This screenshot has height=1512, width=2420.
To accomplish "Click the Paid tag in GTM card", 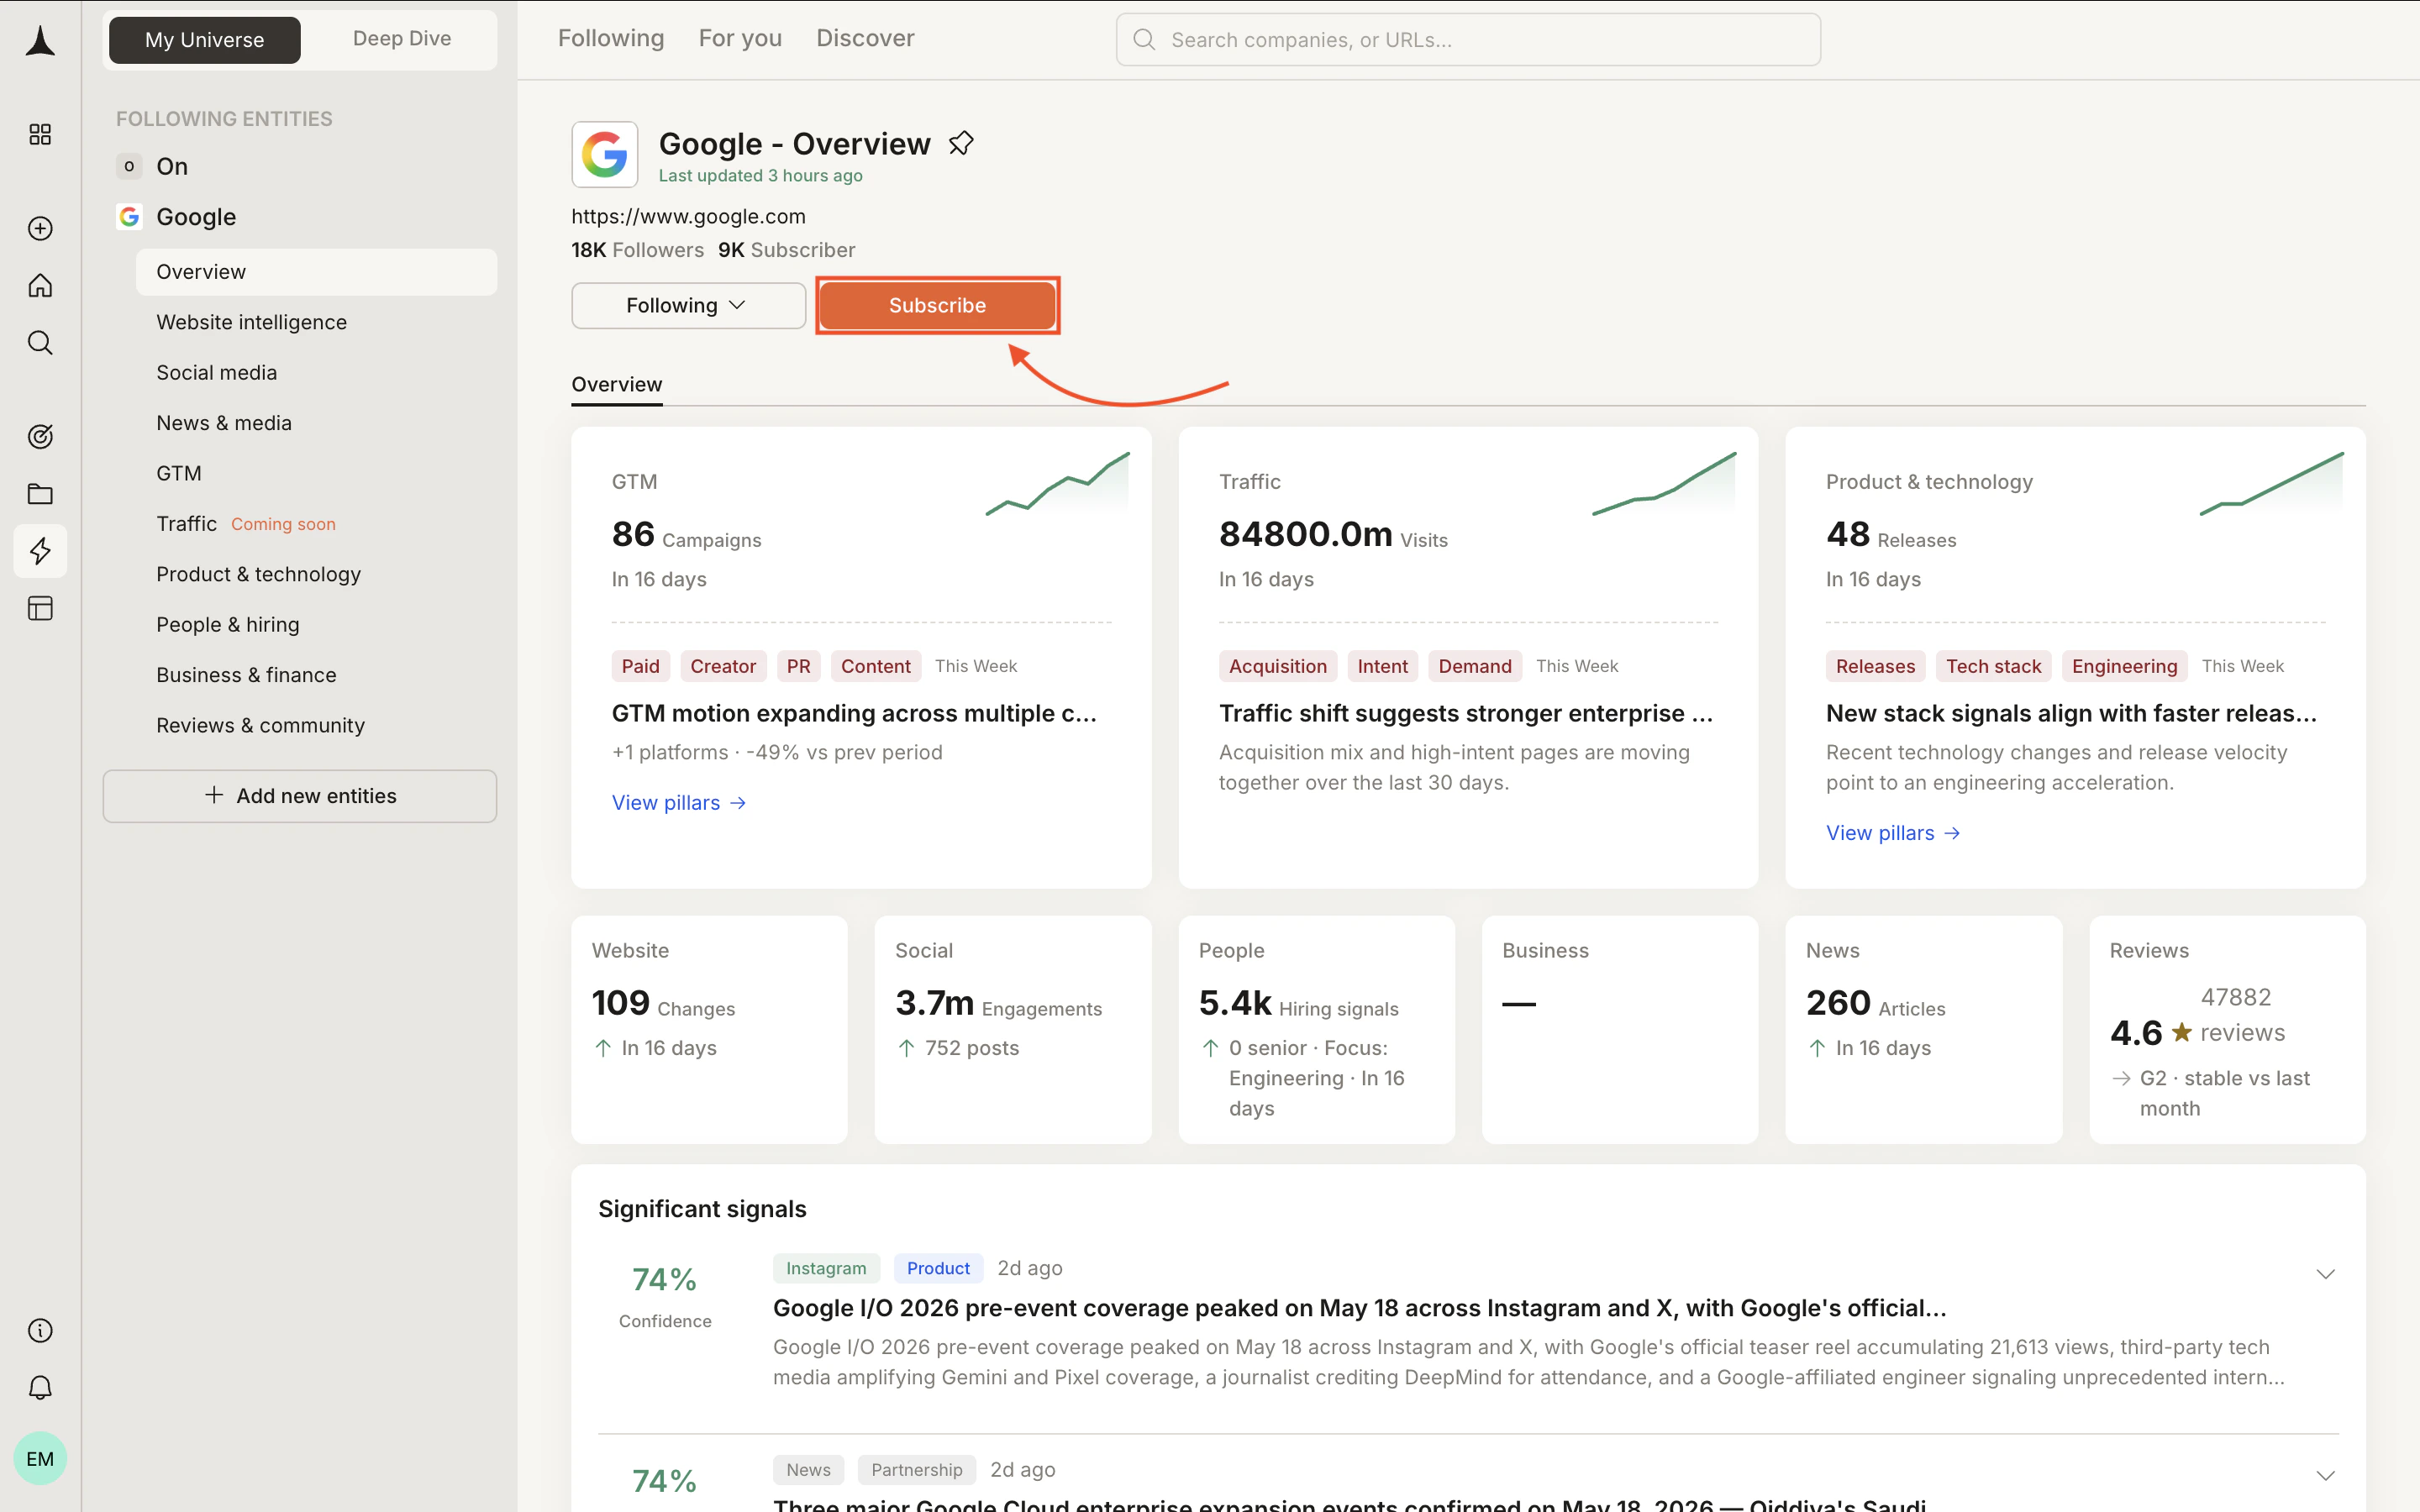I will tap(640, 666).
